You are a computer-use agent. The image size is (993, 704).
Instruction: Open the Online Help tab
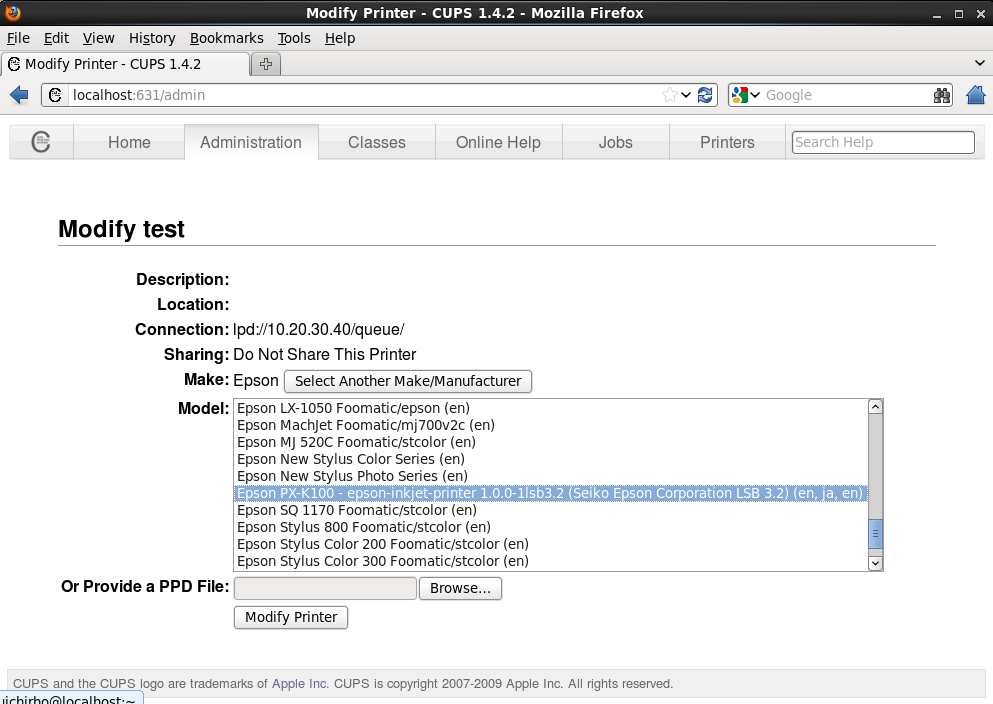click(x=498, y=142)
